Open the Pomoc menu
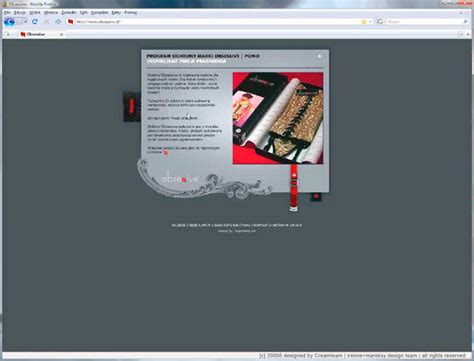 (x=131, y=12)
